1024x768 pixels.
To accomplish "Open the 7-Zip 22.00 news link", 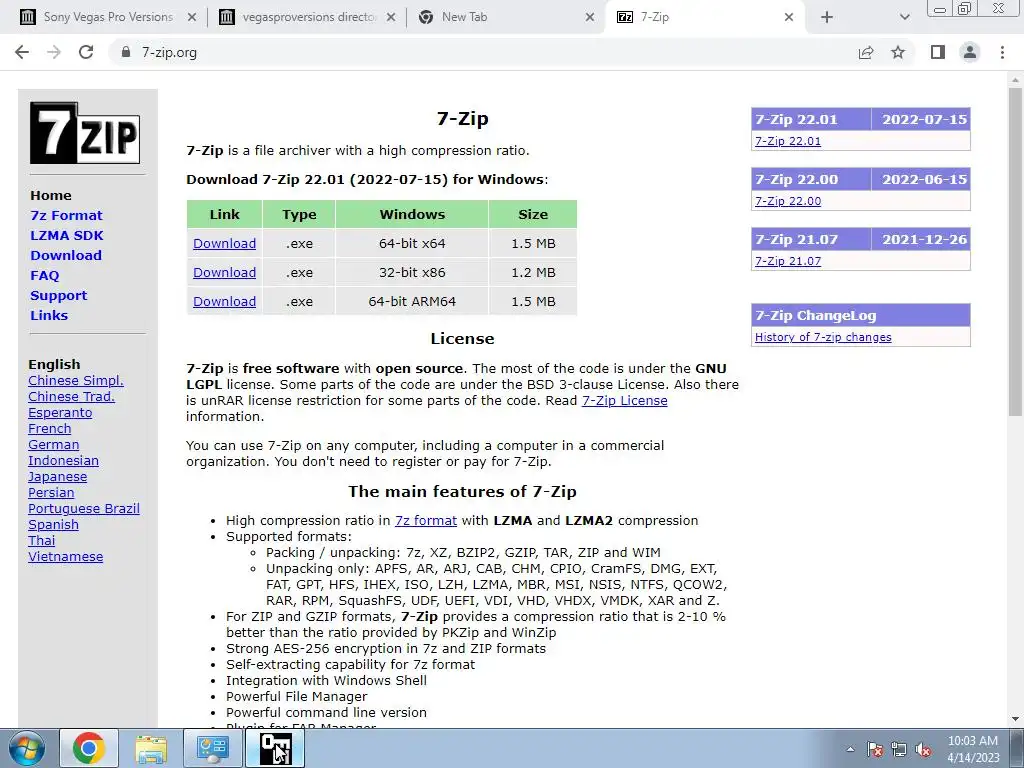I will click(x=788, y=201).
